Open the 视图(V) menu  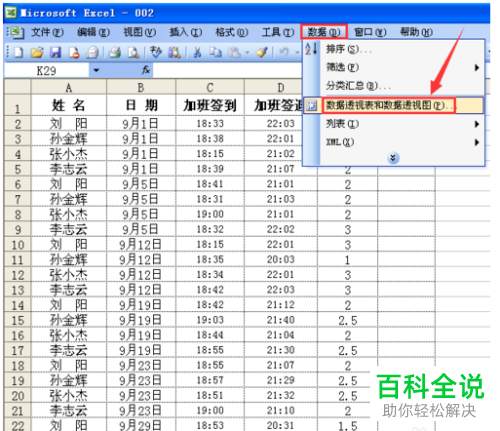[139, 32]
